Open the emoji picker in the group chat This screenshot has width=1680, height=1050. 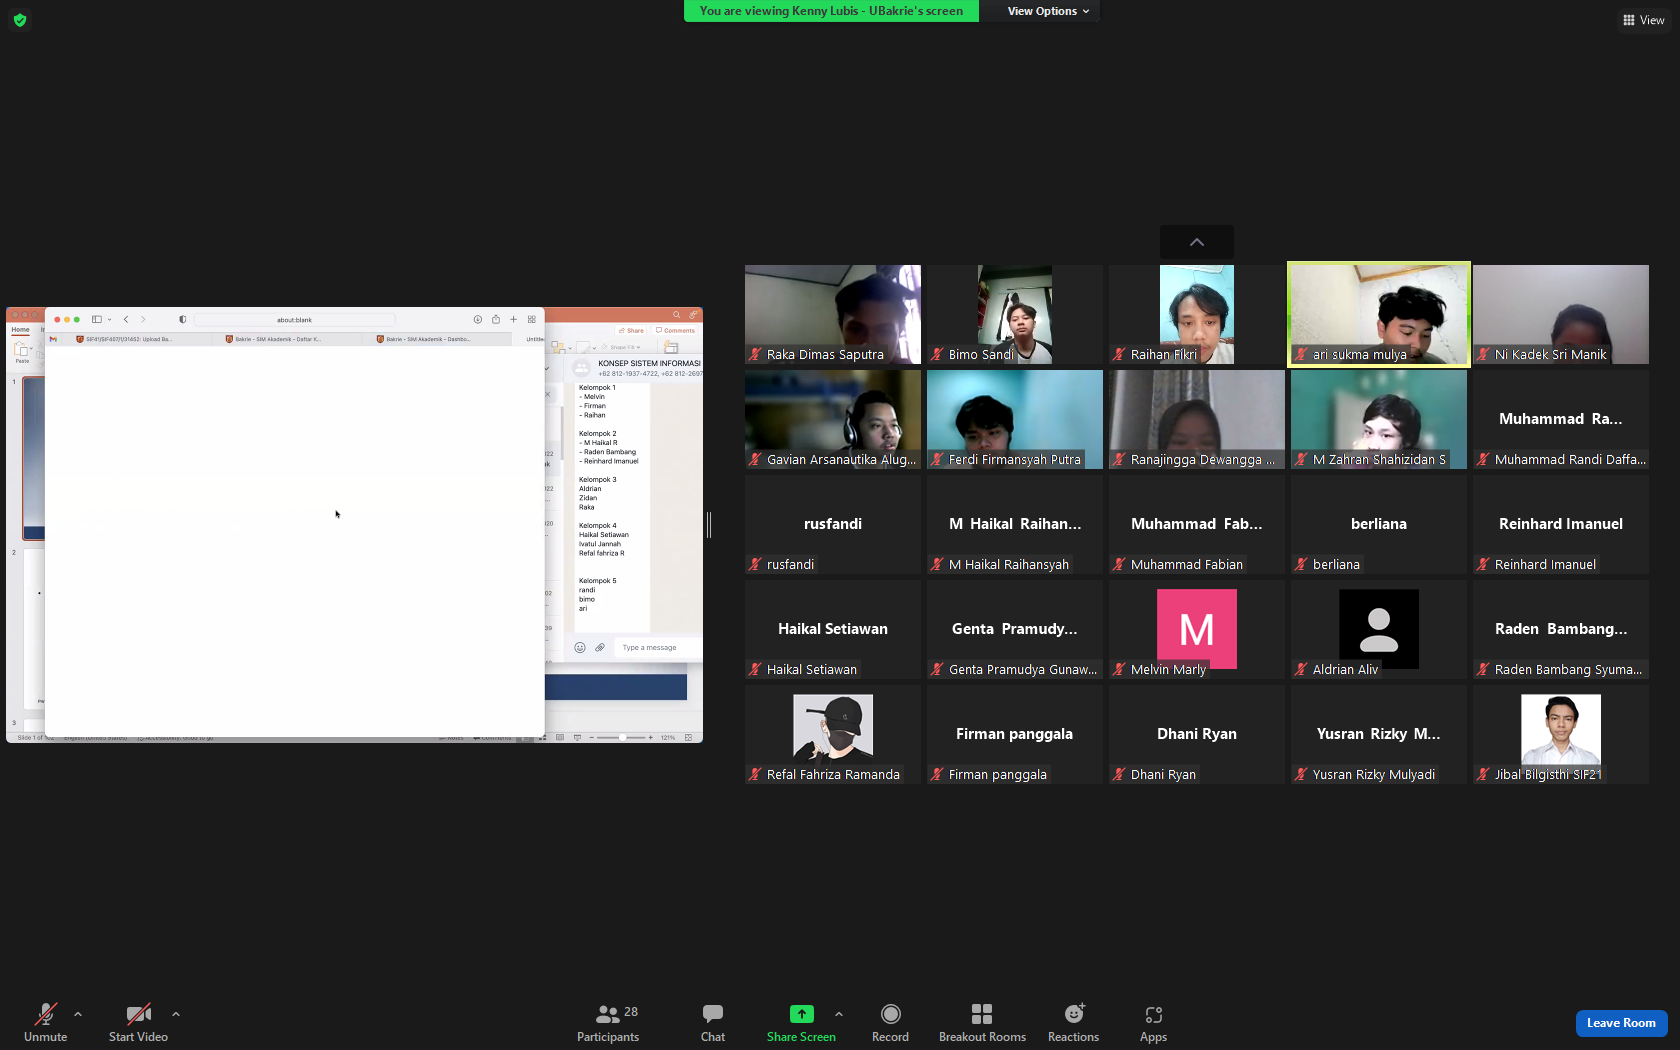[580, 648]
